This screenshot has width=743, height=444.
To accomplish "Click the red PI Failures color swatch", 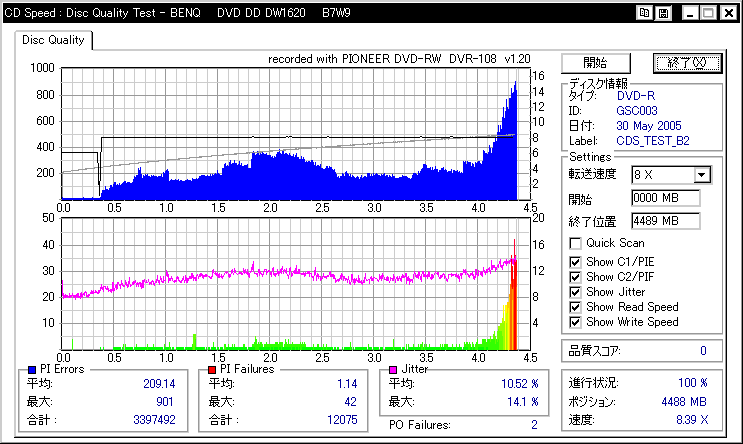I will pyautogui.click(x=212, y=370).
